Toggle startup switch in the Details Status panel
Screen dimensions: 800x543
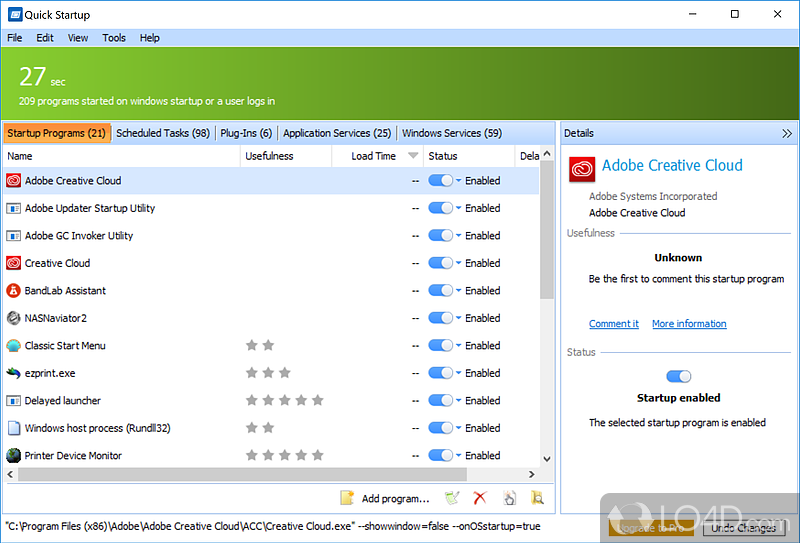678,376
